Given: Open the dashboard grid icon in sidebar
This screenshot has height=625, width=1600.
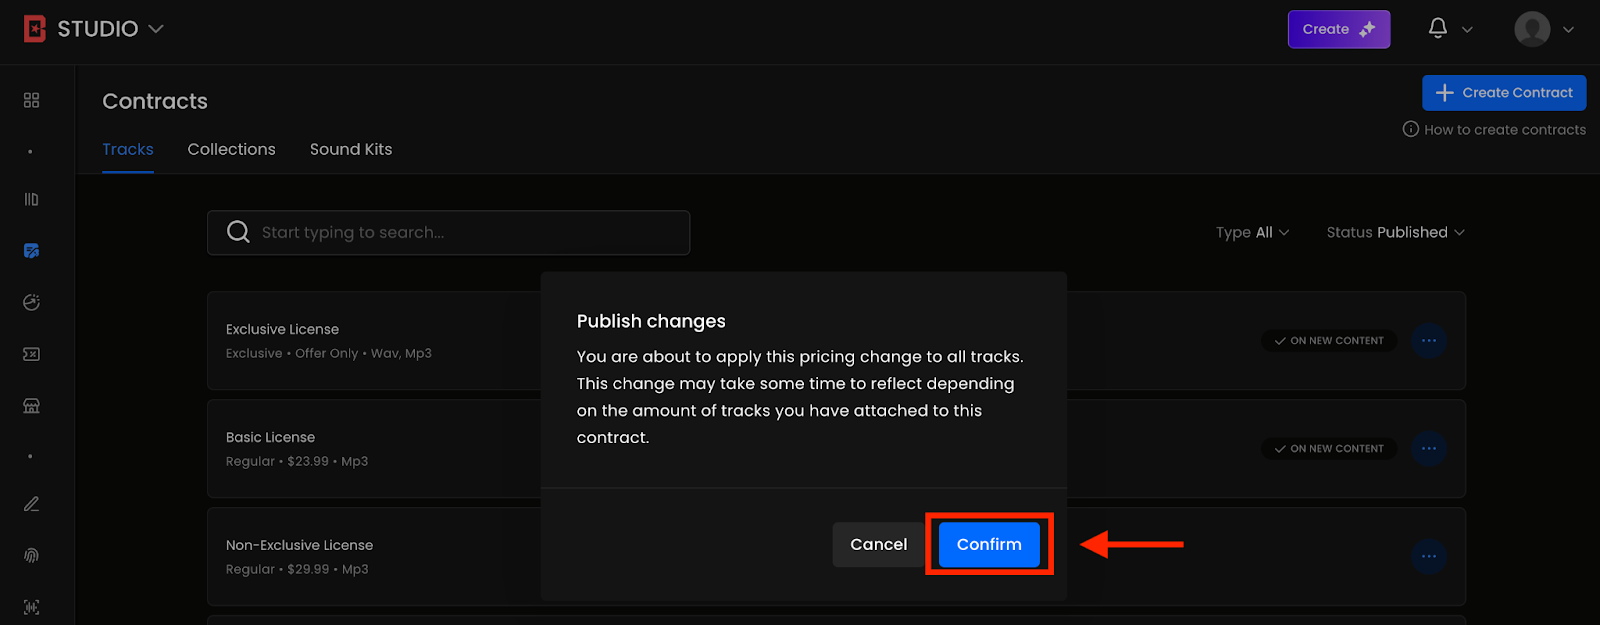Looking at the screenshot, I should pos(31,100).
